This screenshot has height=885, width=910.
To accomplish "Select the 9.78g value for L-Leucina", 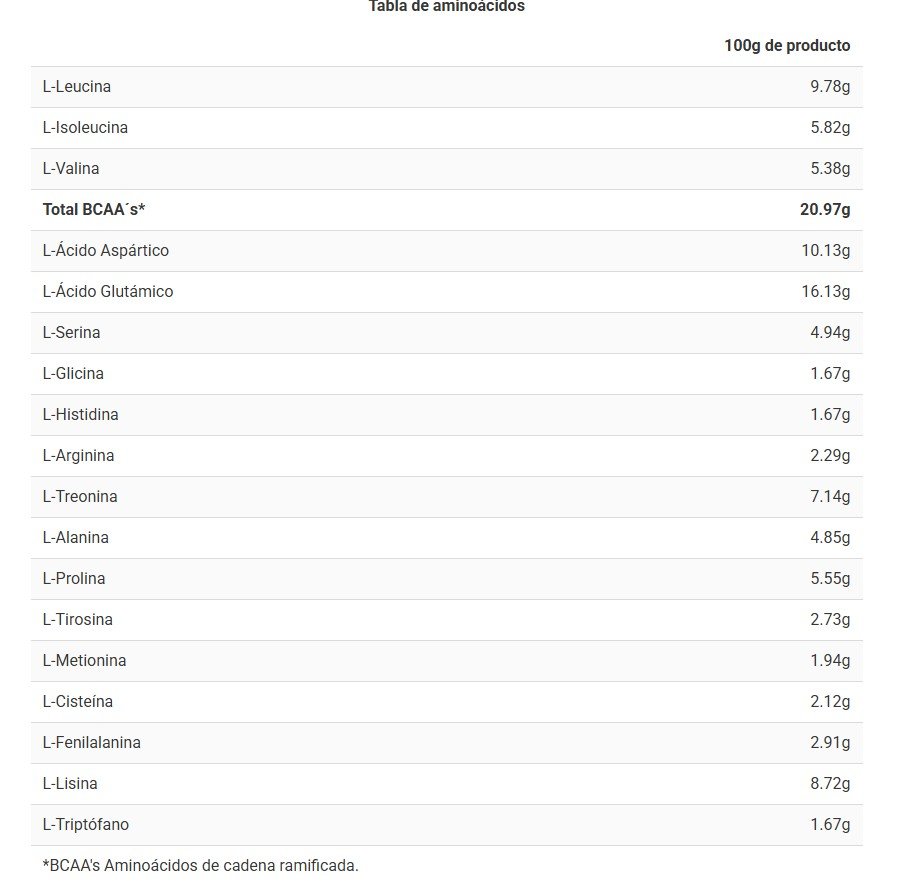I will coord(830,87).
